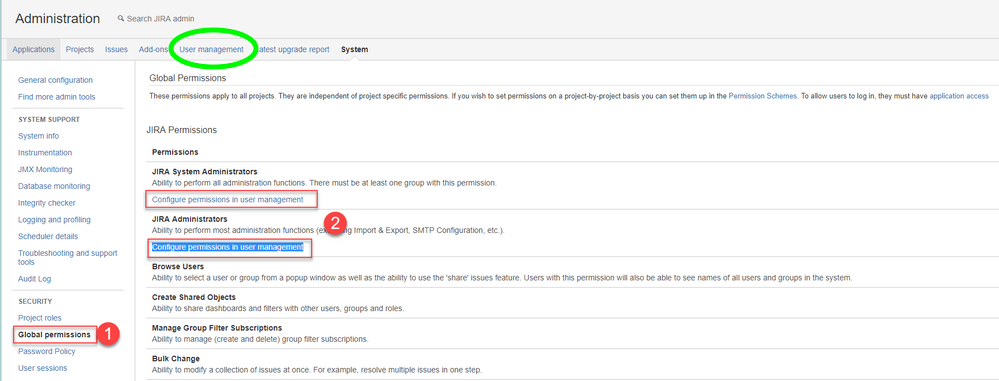Click the application access link
The image size is (999, 381).
pos(959,96)
